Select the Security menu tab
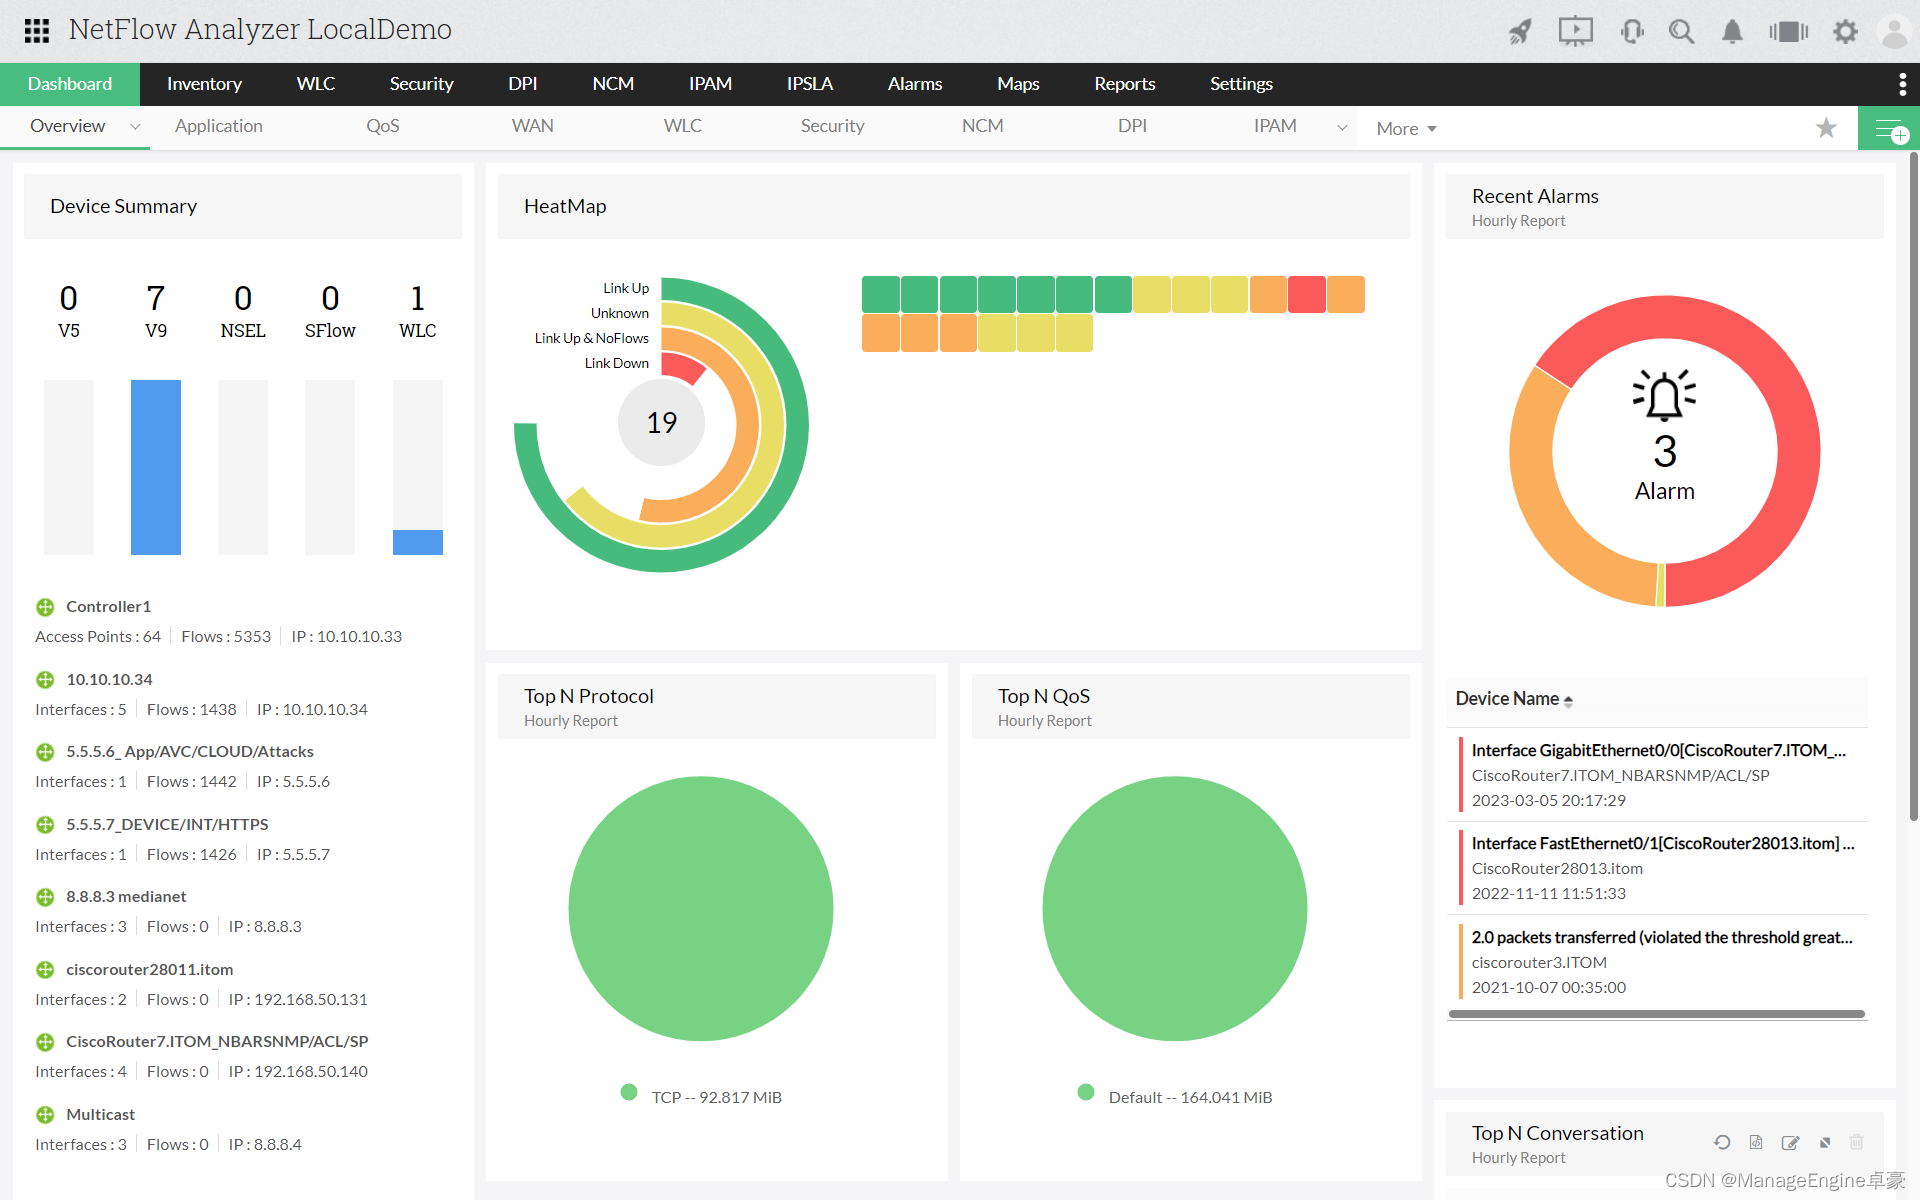Viewport: 1920px width, 1200px height. click(x=420, y=84)
